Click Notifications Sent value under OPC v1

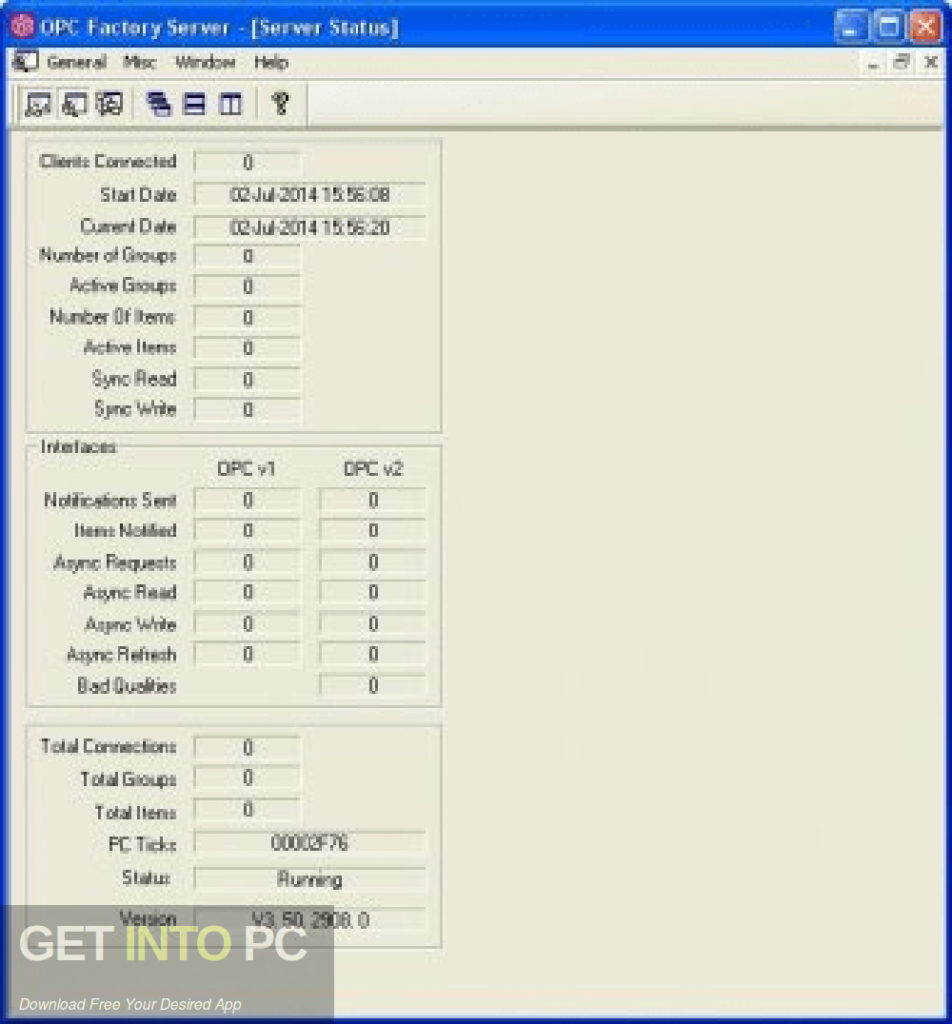(x=247, y=500)
